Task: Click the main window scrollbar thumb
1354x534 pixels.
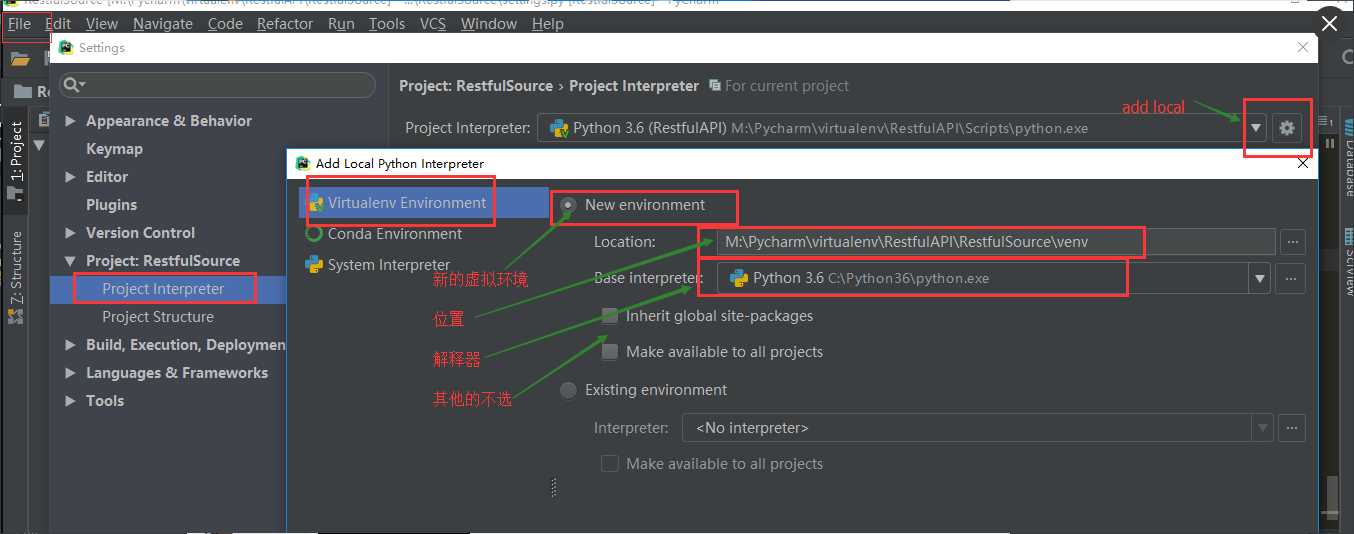Action: [x=1332, y=497]
